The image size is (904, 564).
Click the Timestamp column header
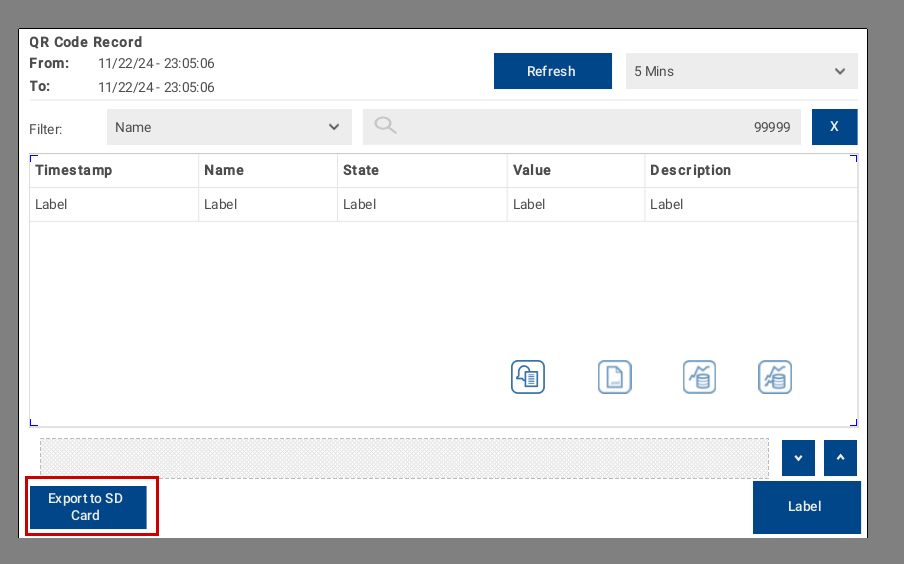114,171
